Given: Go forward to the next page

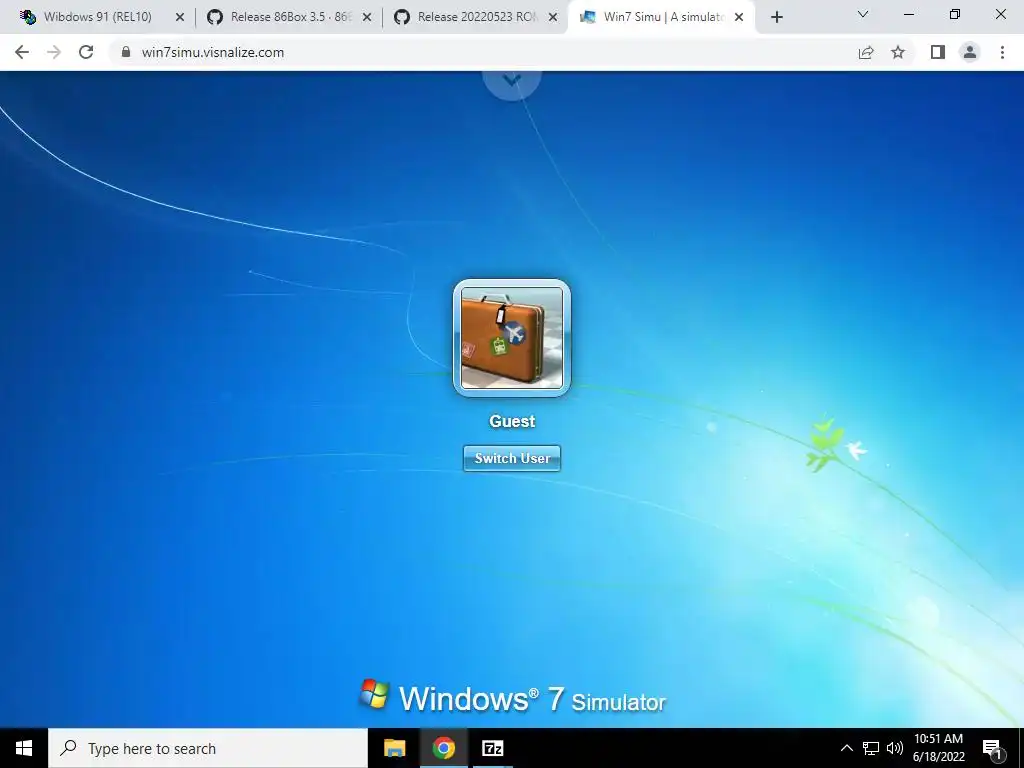Looking at the screenshot, I should click(54, 52).
